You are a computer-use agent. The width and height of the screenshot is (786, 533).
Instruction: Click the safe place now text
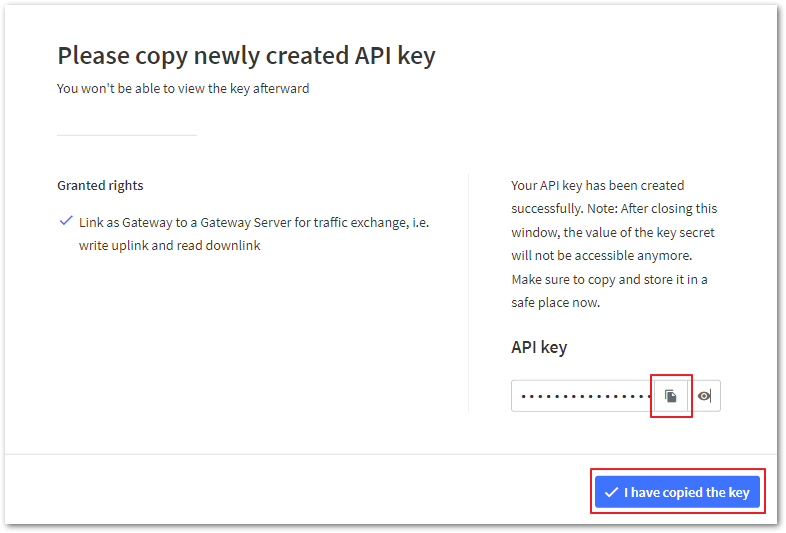555,303
